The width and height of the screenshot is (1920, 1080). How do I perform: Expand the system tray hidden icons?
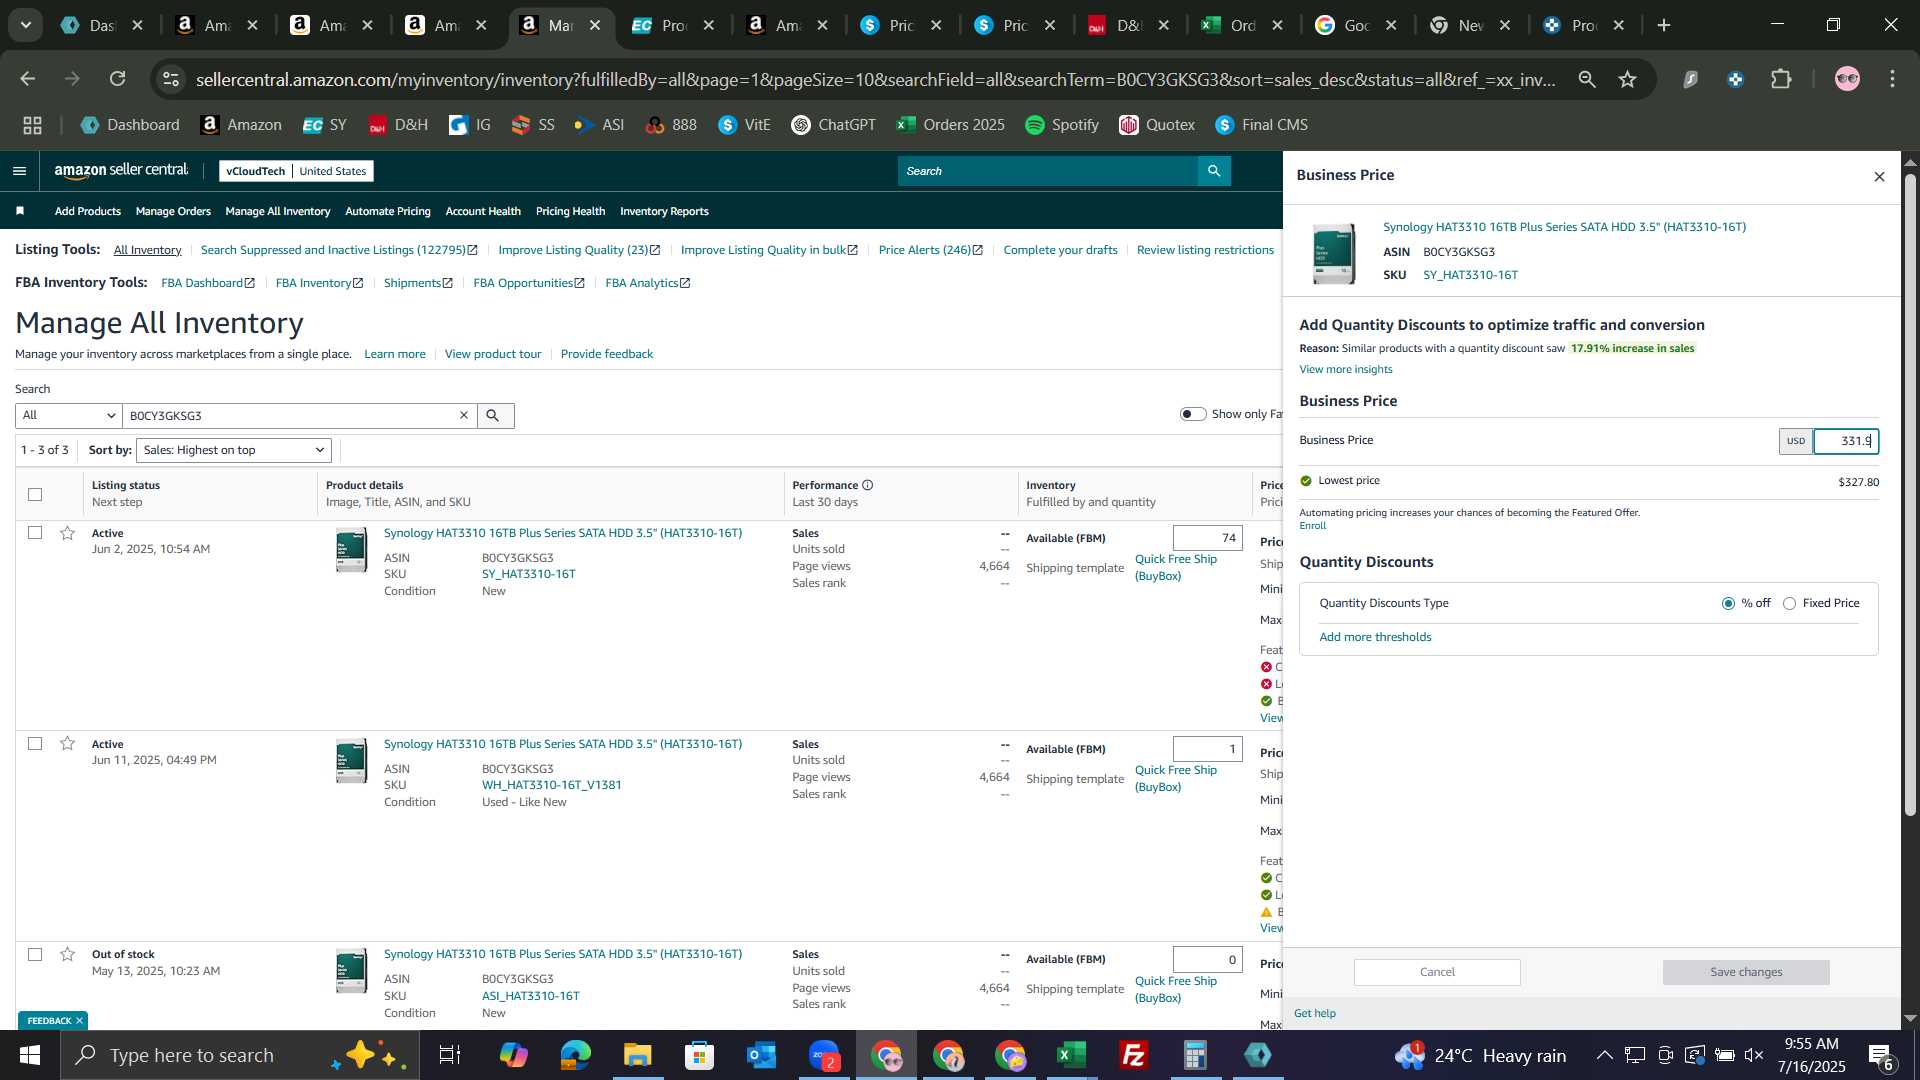pos(1604,1055)
